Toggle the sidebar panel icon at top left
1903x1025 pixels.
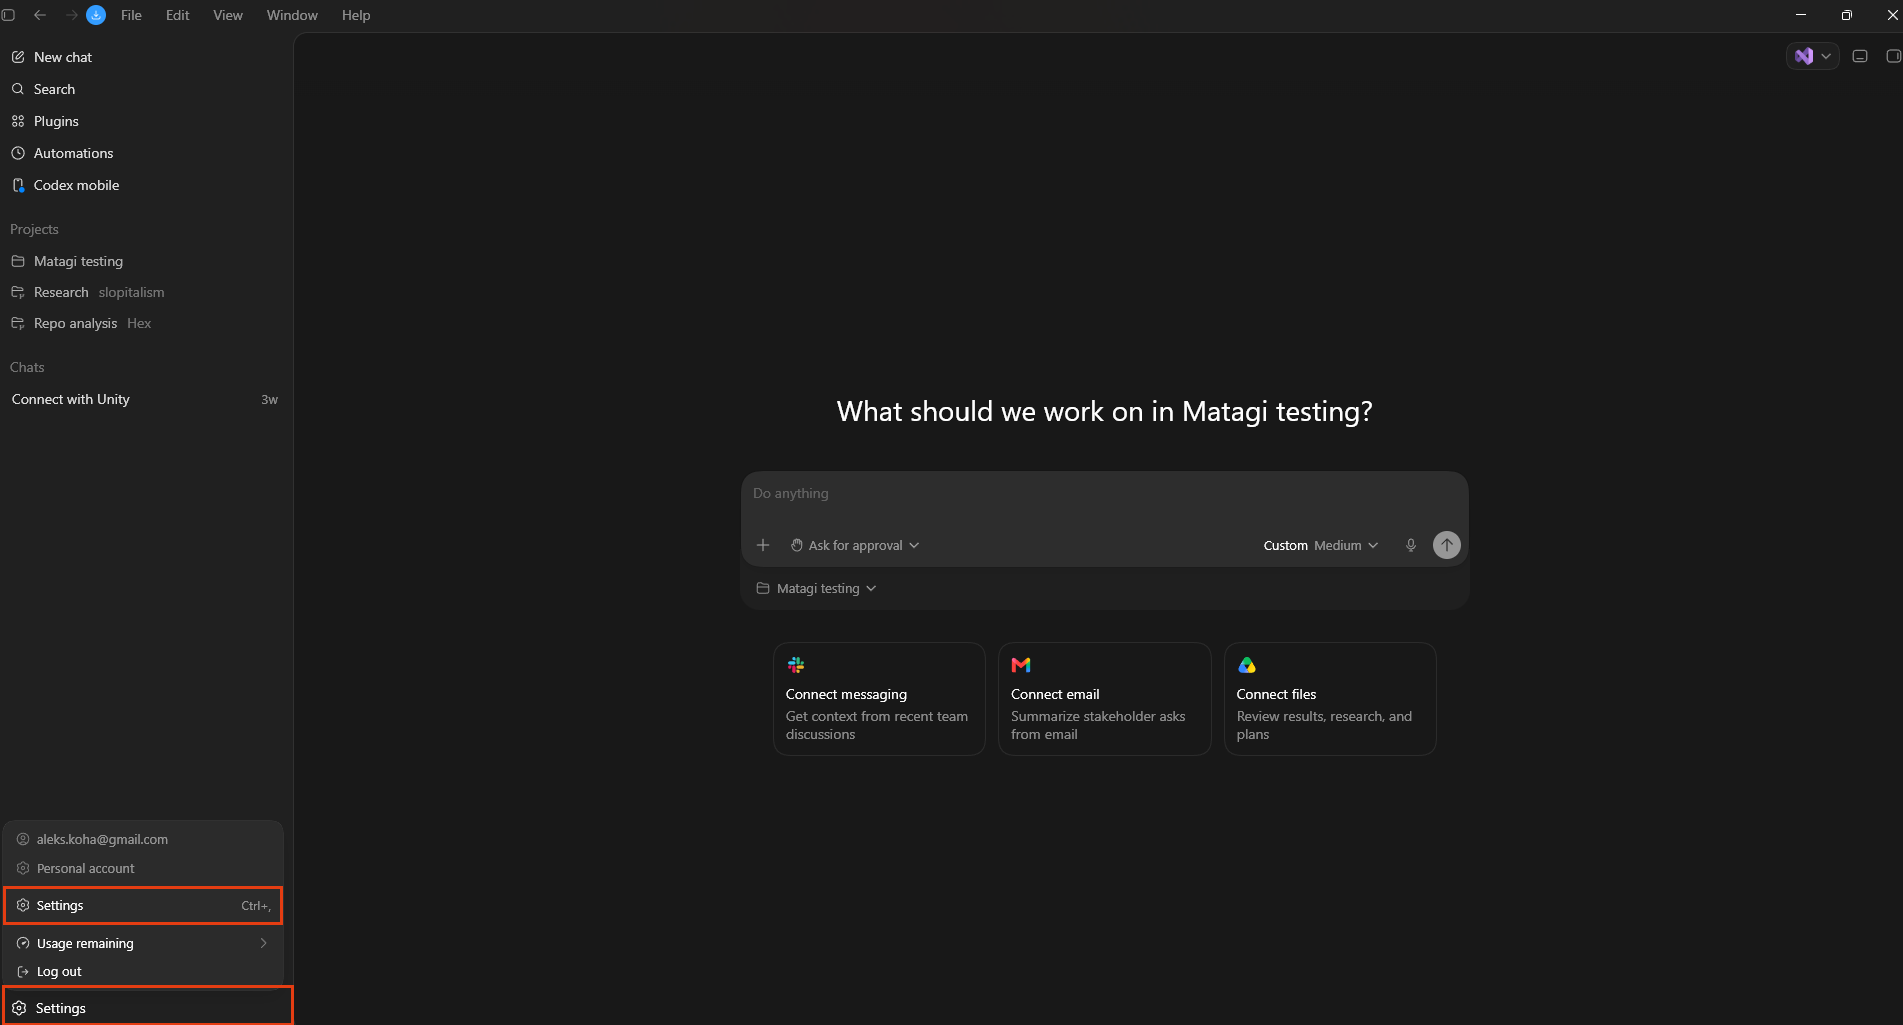(x=9, y=15)
